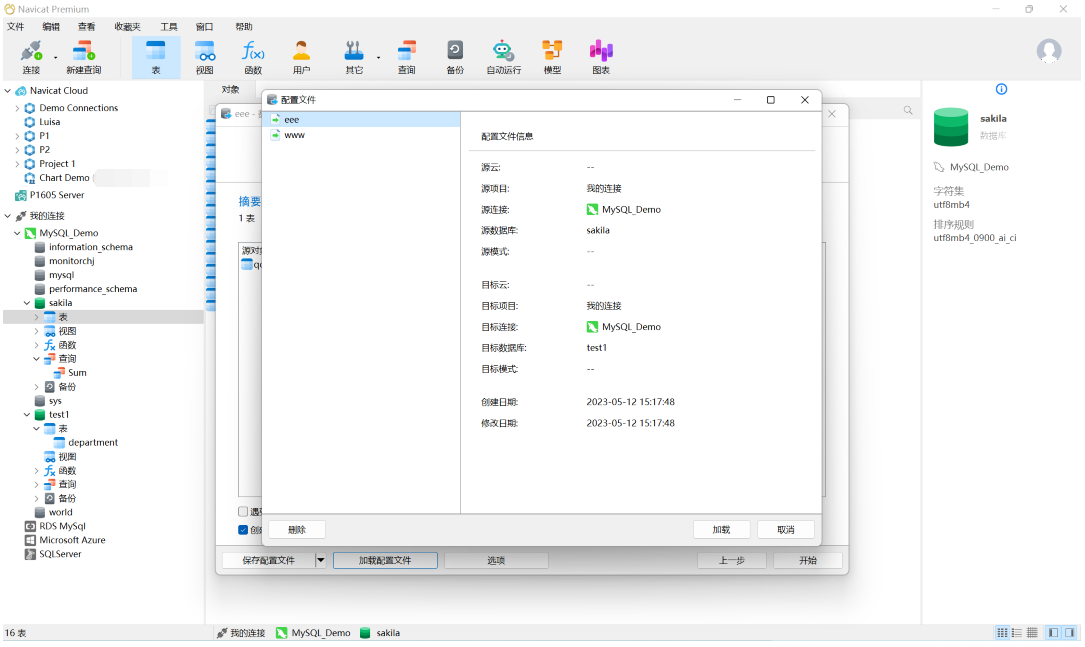Toggle the unchecked checkbox in the sync dialog

[243, 512]
